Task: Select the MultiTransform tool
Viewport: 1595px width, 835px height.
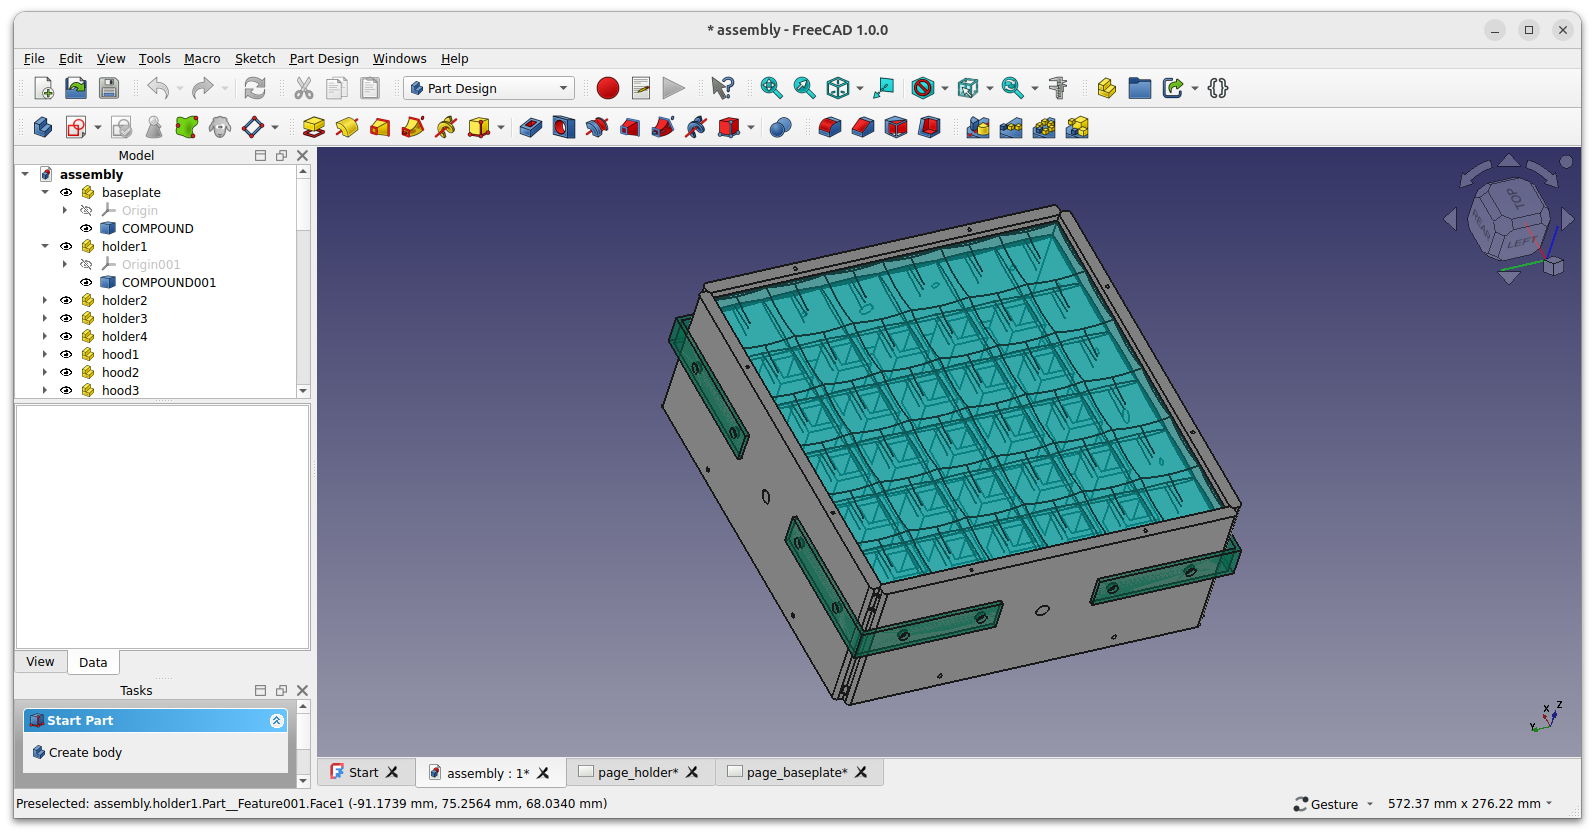Action: (1077, 127)
